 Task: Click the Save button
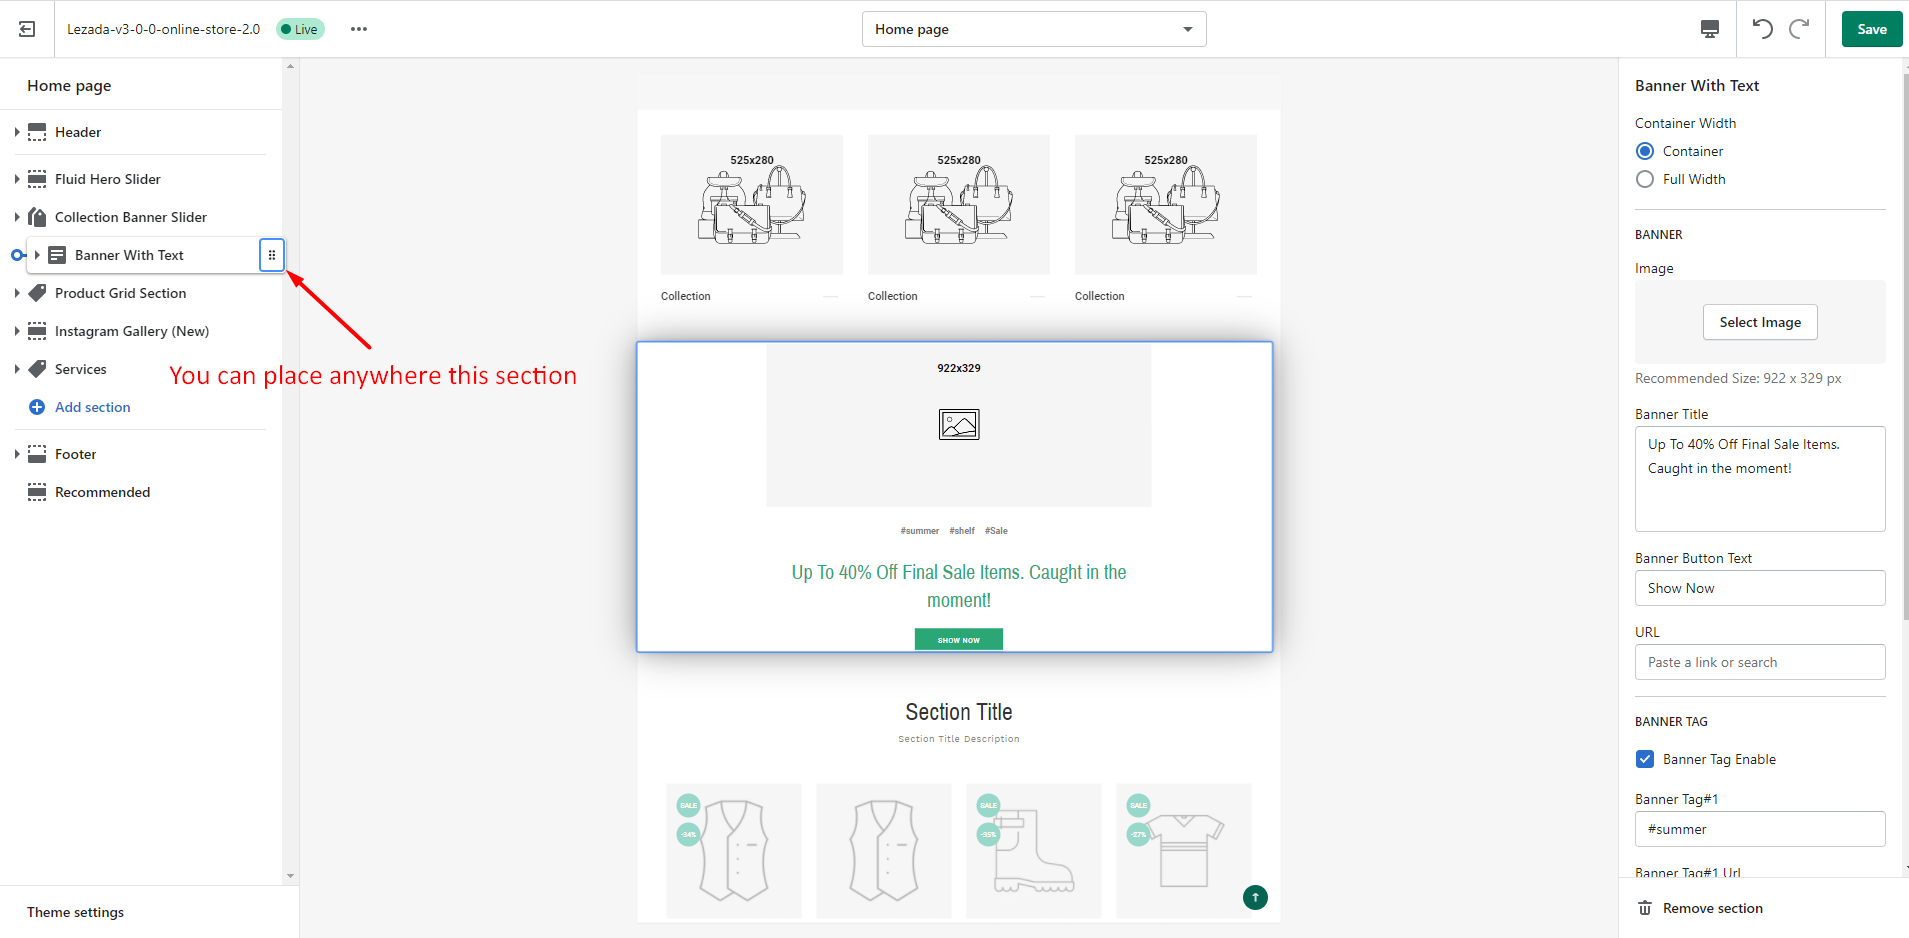[1870, 29]
